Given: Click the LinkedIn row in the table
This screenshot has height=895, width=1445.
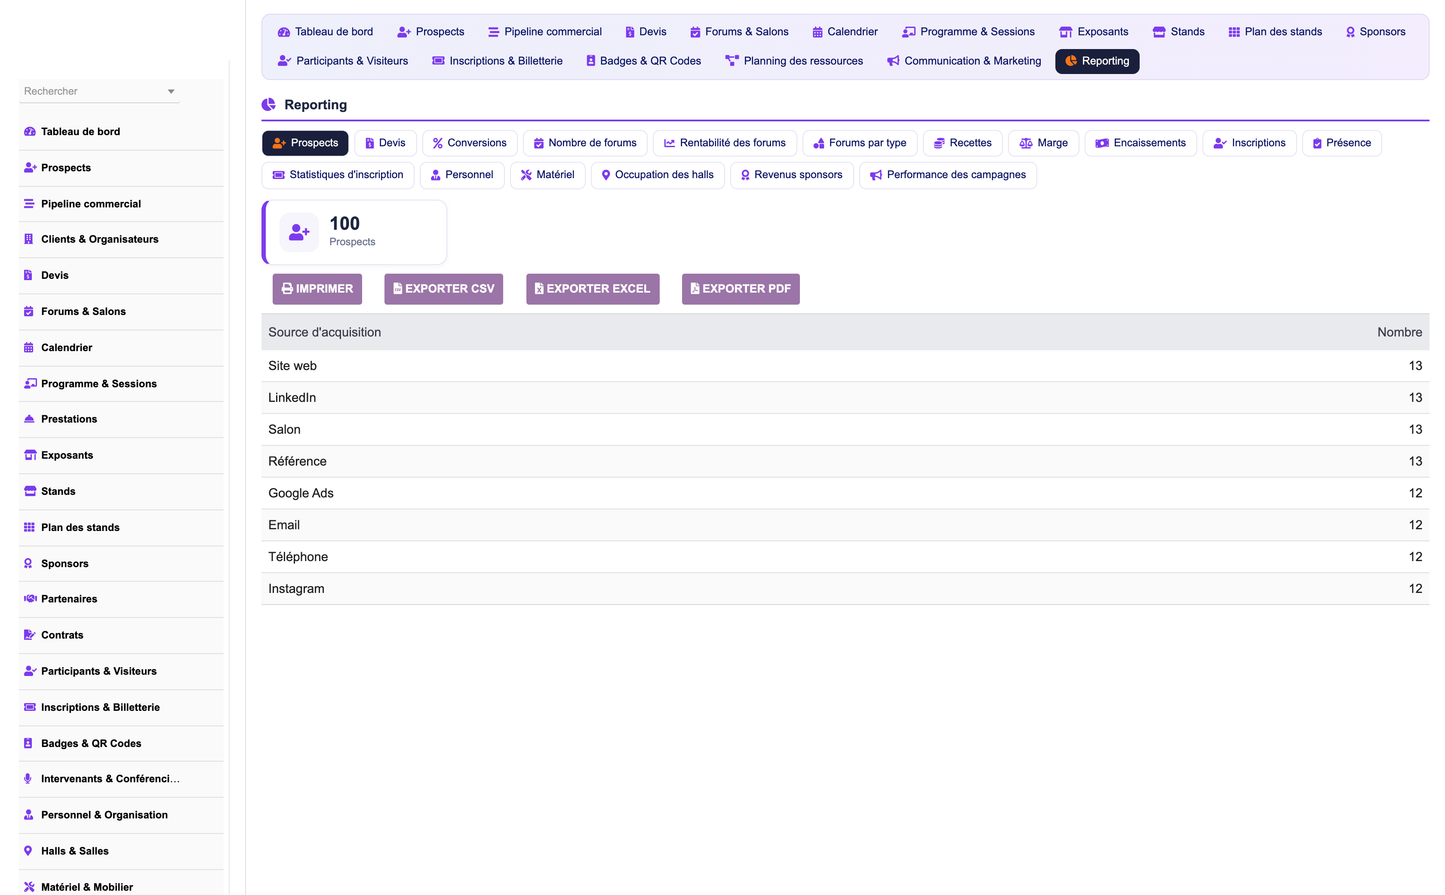Looking at the screenshot, I should pos(845,398).
